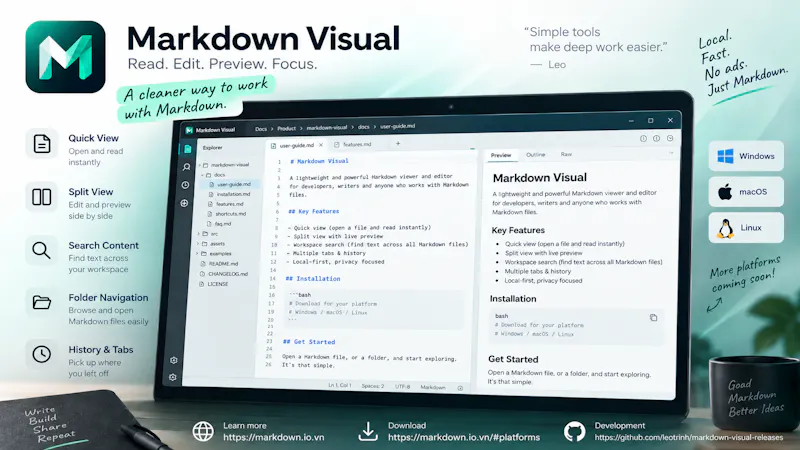Click markdown-visual in the breadcrumb
Image resolution: width=800 pixels, height=450 pixels.
pos(327,128)
